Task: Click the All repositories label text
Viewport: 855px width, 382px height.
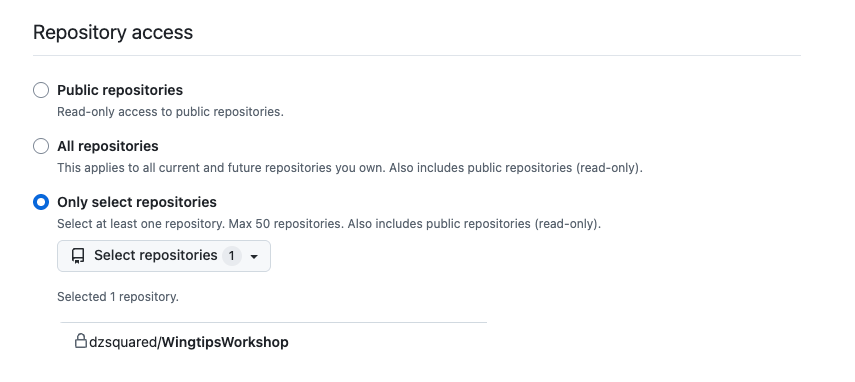Action: point(108,146)
